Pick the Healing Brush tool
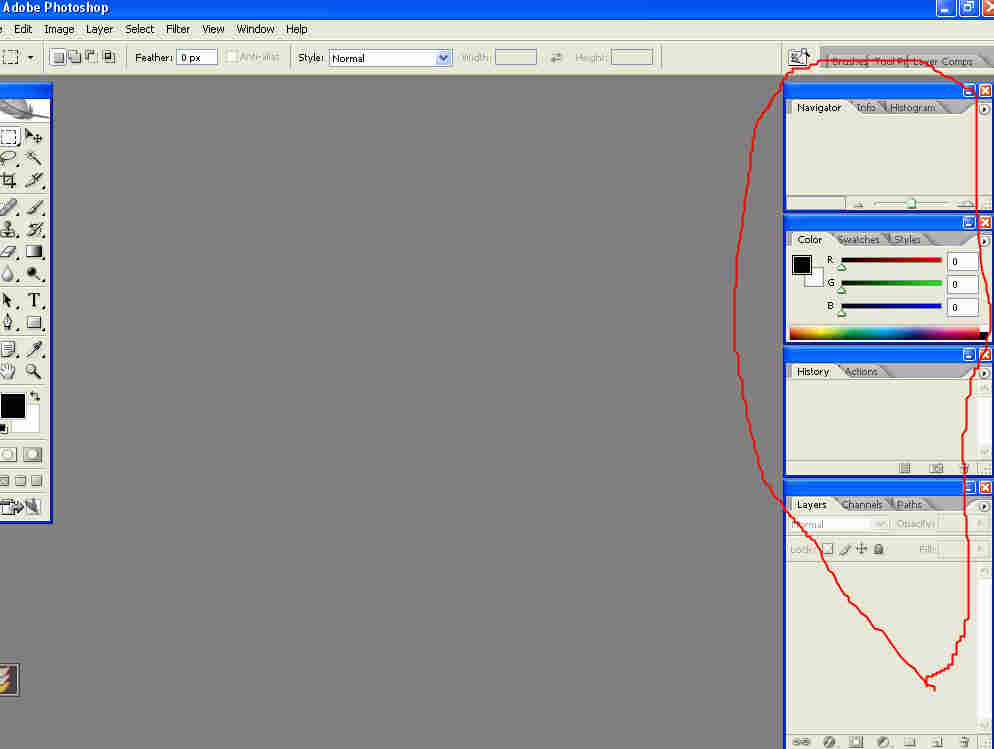994x749 pixels. click(9, 207)
